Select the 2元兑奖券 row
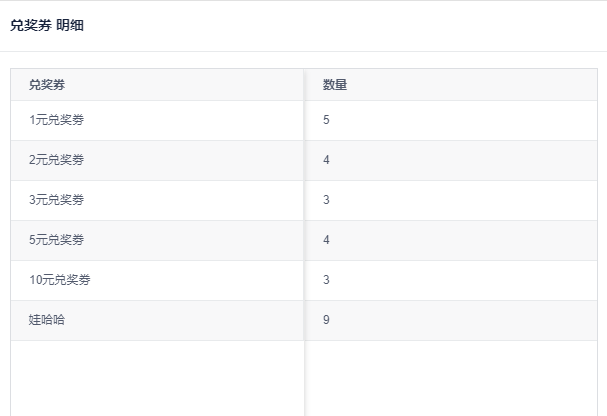This screenshot has height=416, width=607. [304, 160]
